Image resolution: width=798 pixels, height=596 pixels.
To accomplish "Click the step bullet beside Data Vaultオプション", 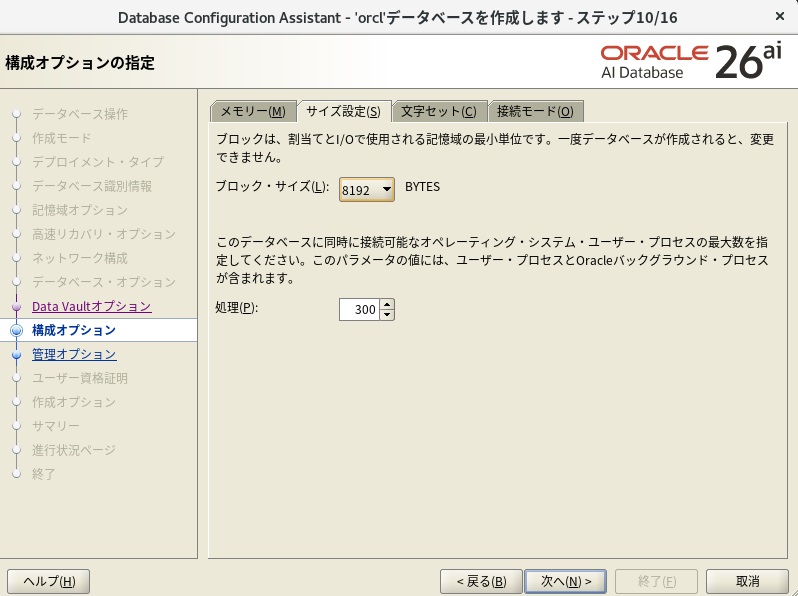I will pyautogui.click(x=17, y=306).
